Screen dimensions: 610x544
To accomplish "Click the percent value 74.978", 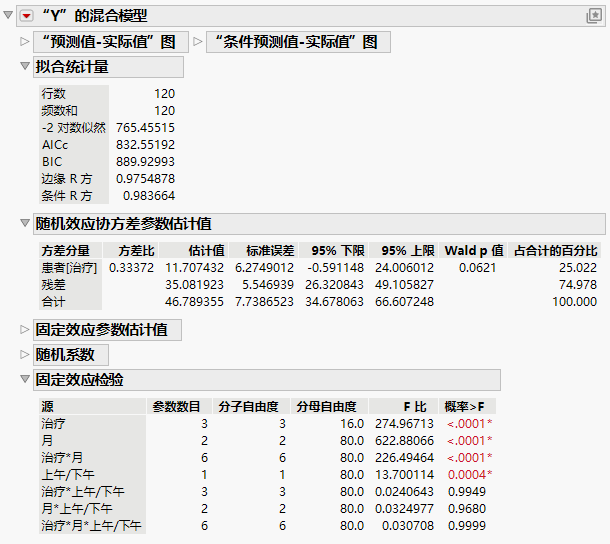I will (578, 285).
